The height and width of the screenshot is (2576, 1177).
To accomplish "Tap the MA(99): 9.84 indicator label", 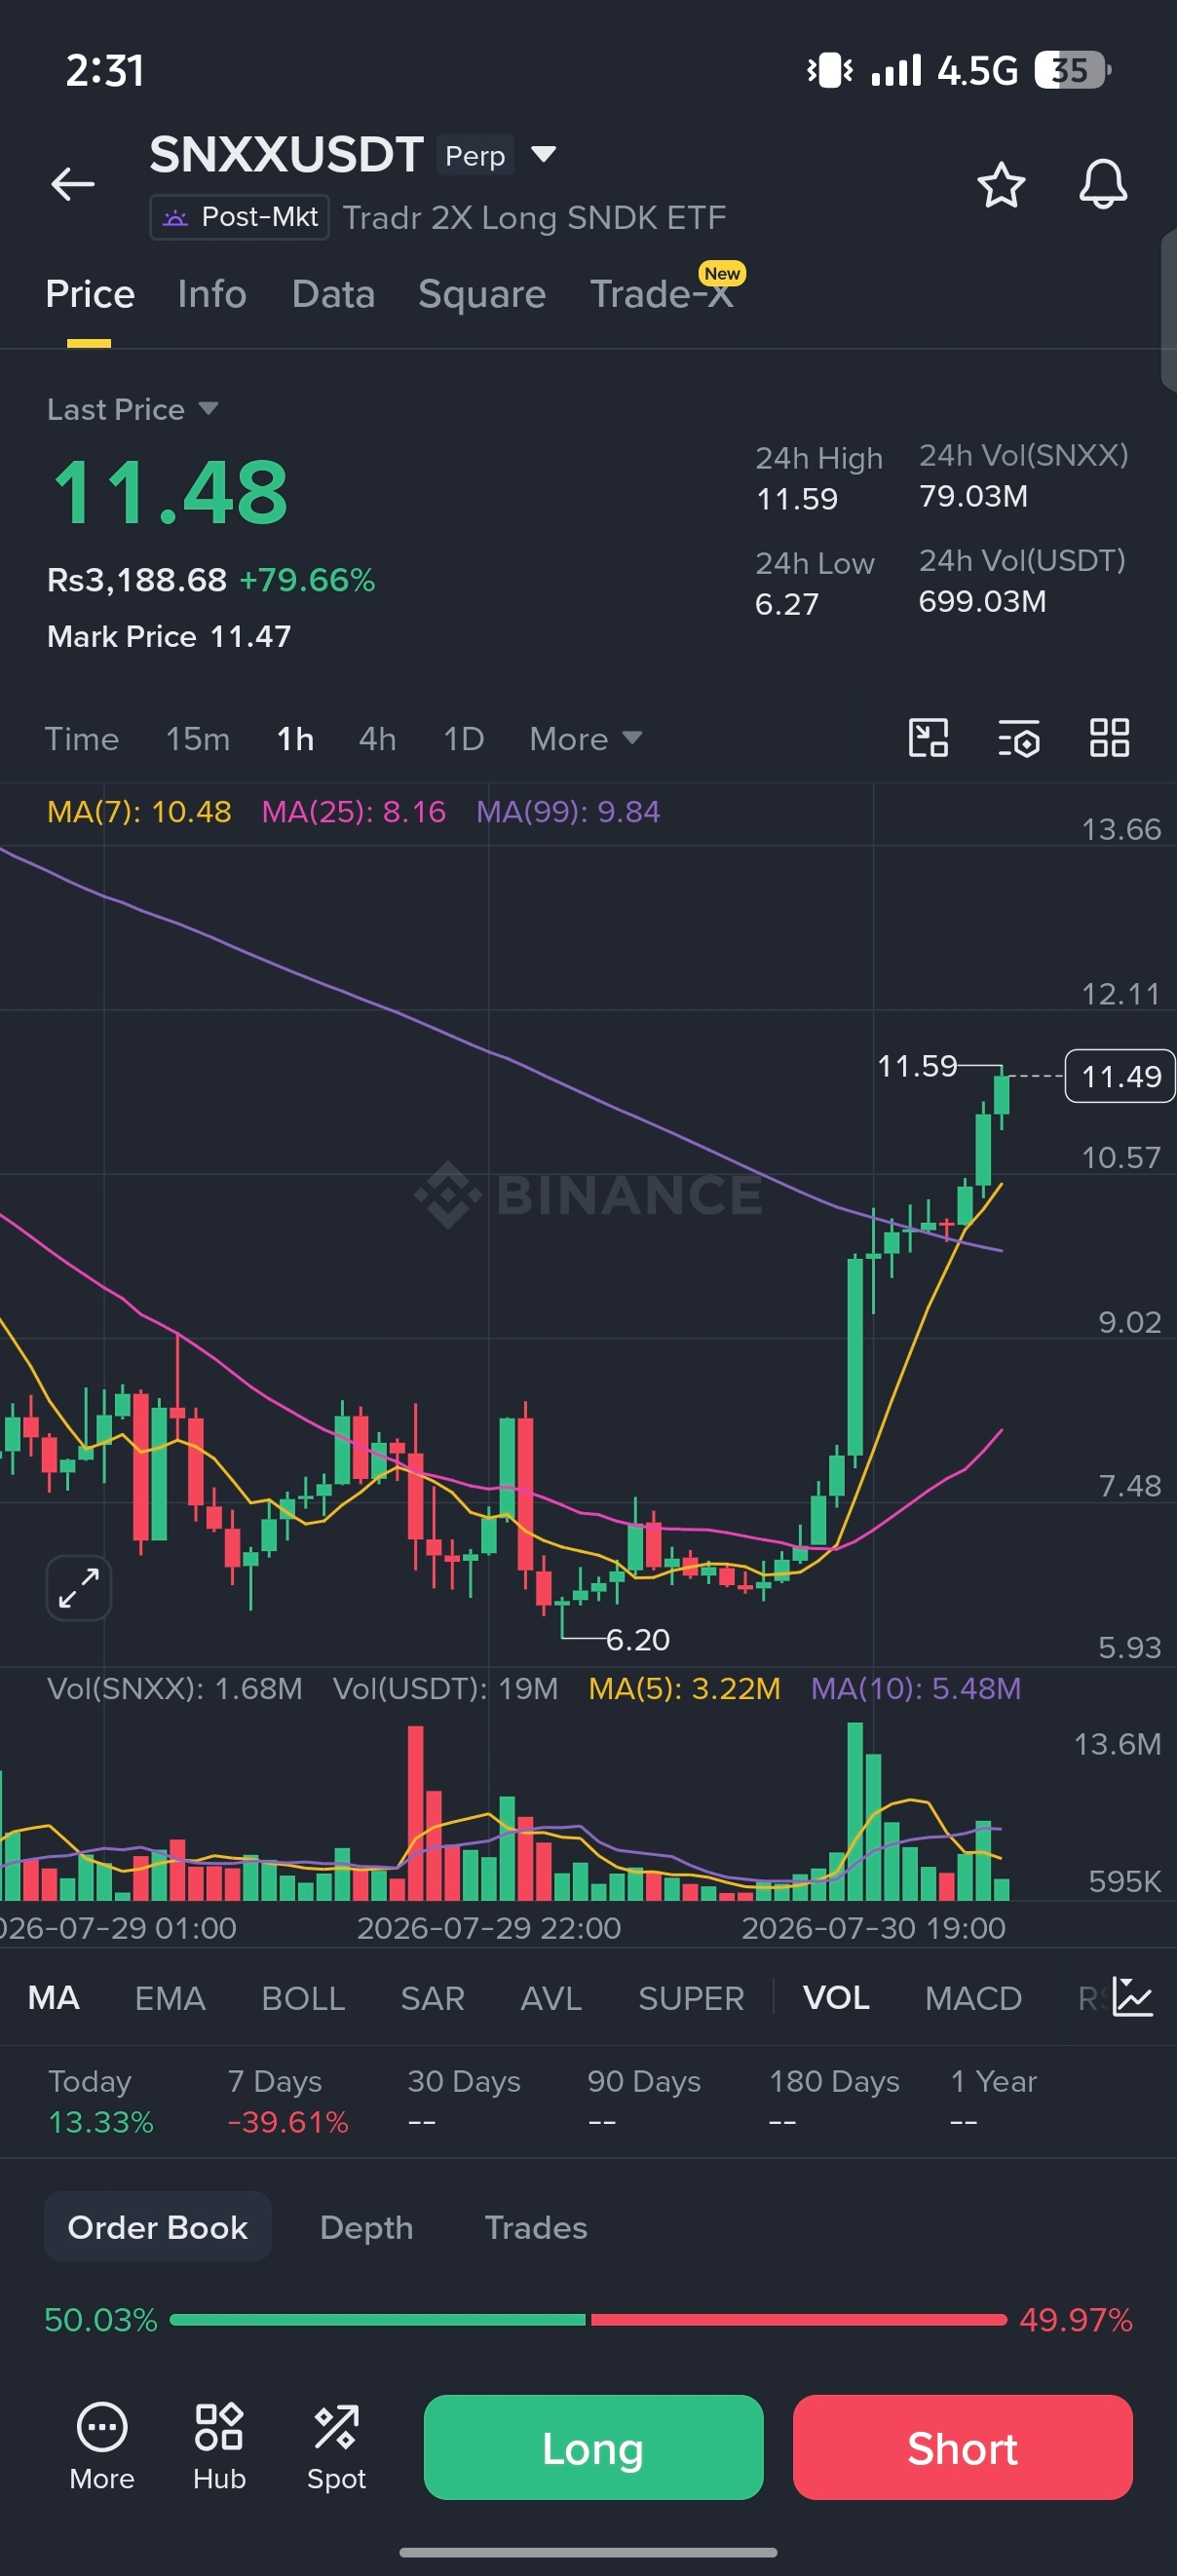I will tap(568, 812).
